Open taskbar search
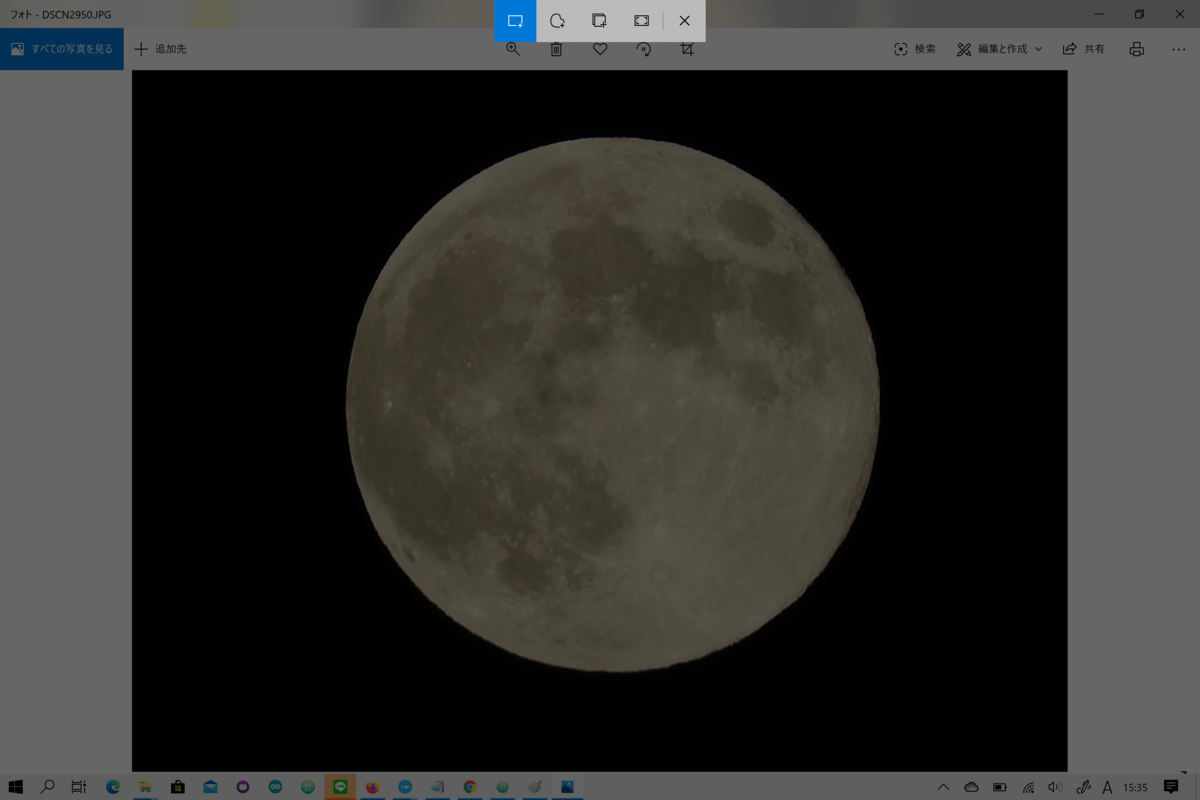The width and height of the screenshot is (1200, 800). [48, 787]
